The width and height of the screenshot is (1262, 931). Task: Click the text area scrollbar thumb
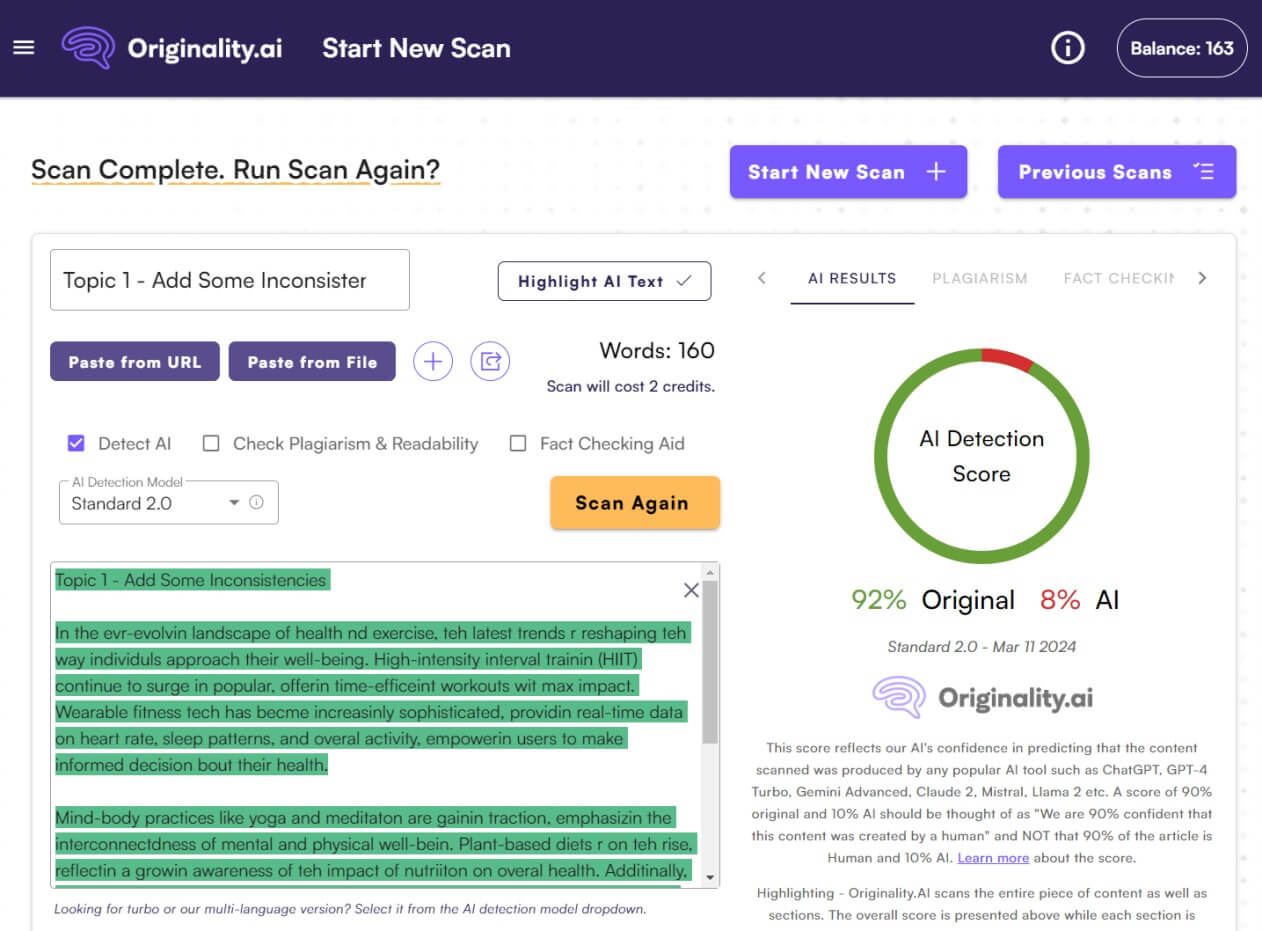point(710,662)
